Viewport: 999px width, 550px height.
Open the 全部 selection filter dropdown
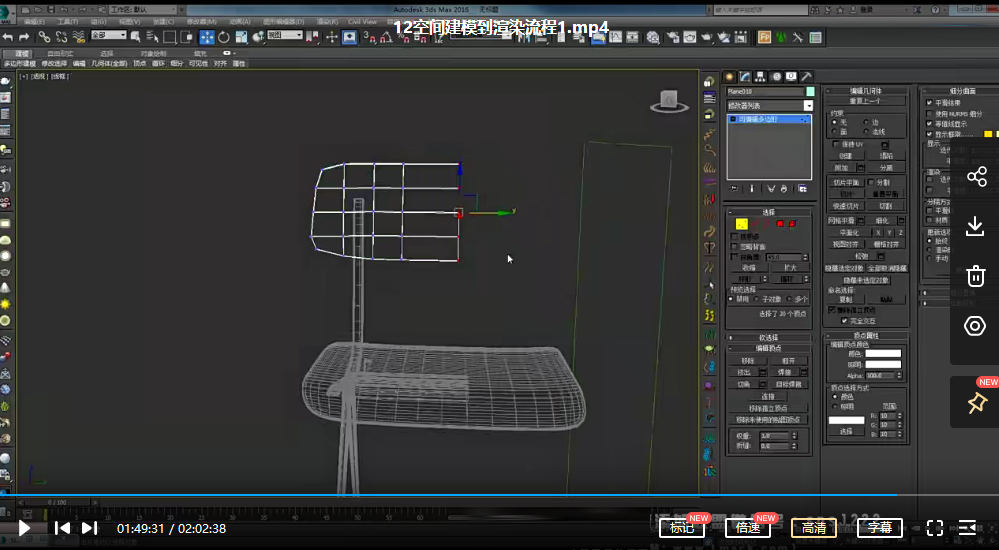[108, 36]
